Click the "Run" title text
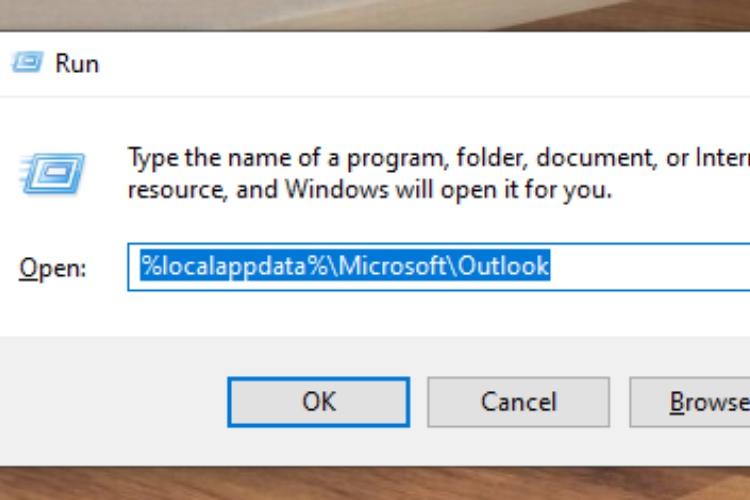The width and height of the screenshot is (750, 500). pos(77,64)
